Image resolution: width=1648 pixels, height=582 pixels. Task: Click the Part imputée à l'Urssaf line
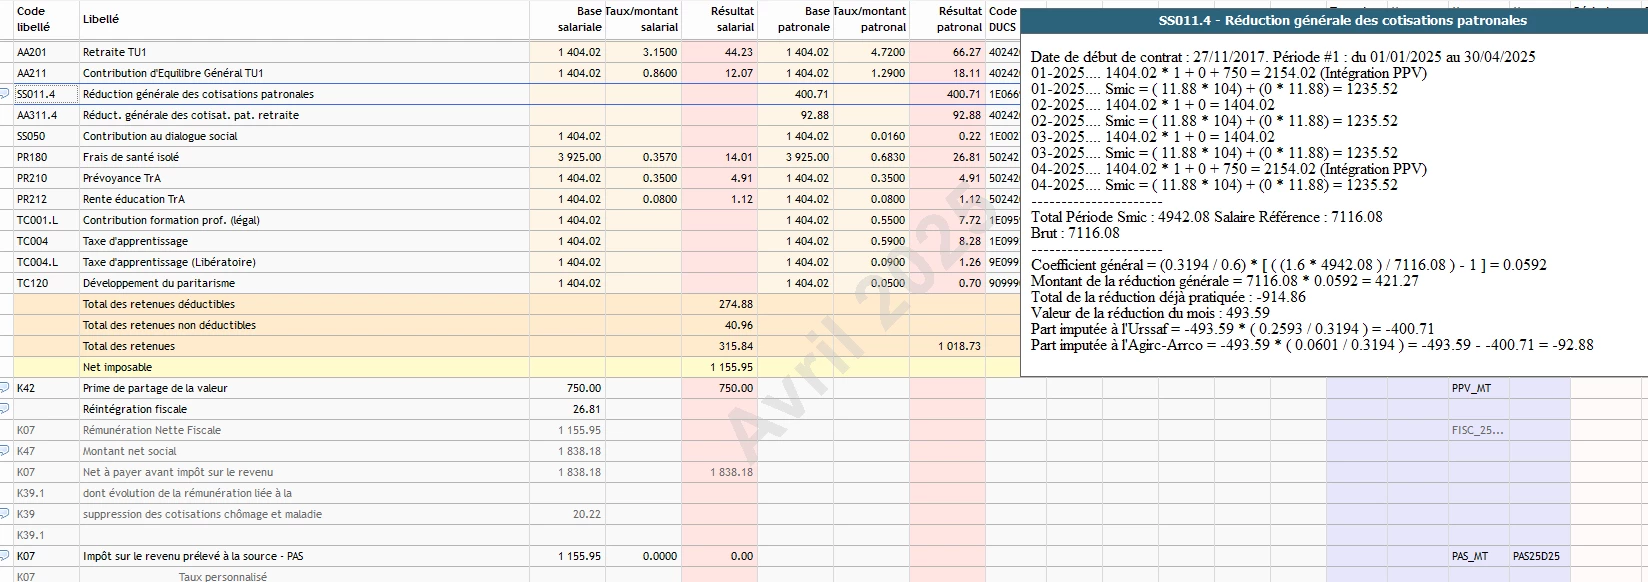click(1233, 329)
